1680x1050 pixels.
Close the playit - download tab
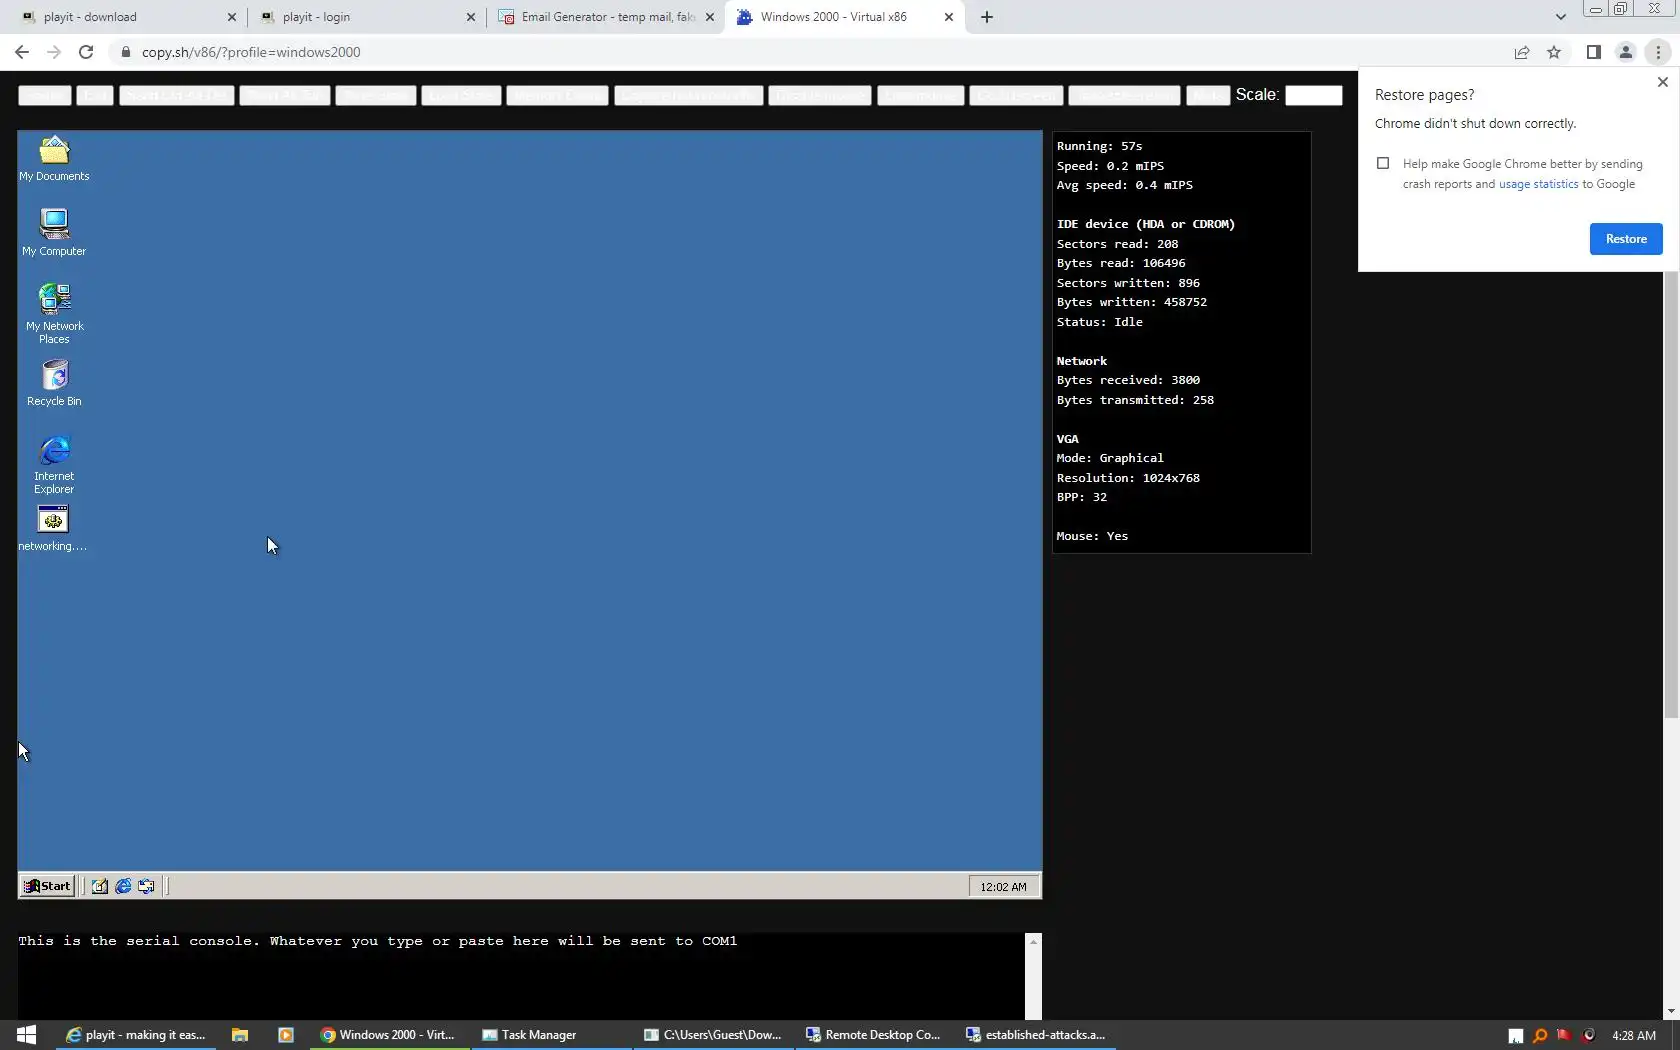pos(232,17)
